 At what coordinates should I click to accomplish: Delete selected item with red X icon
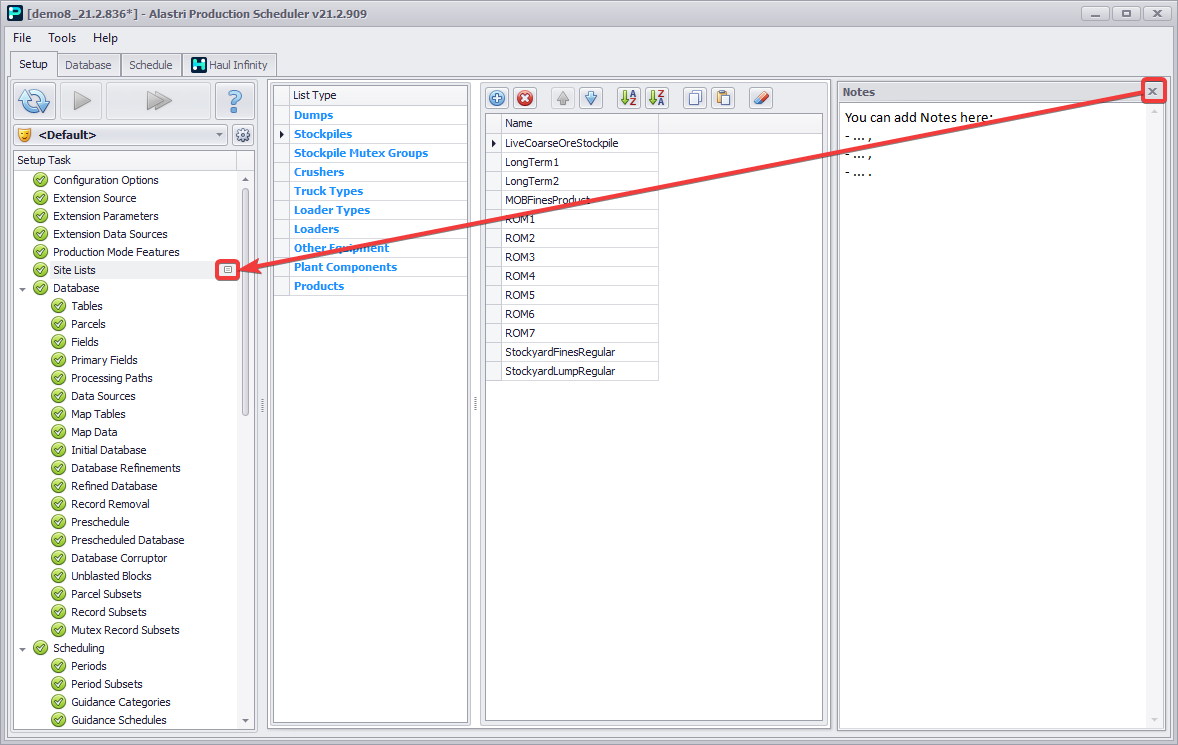pyautogui.click(x=525, y=98)
